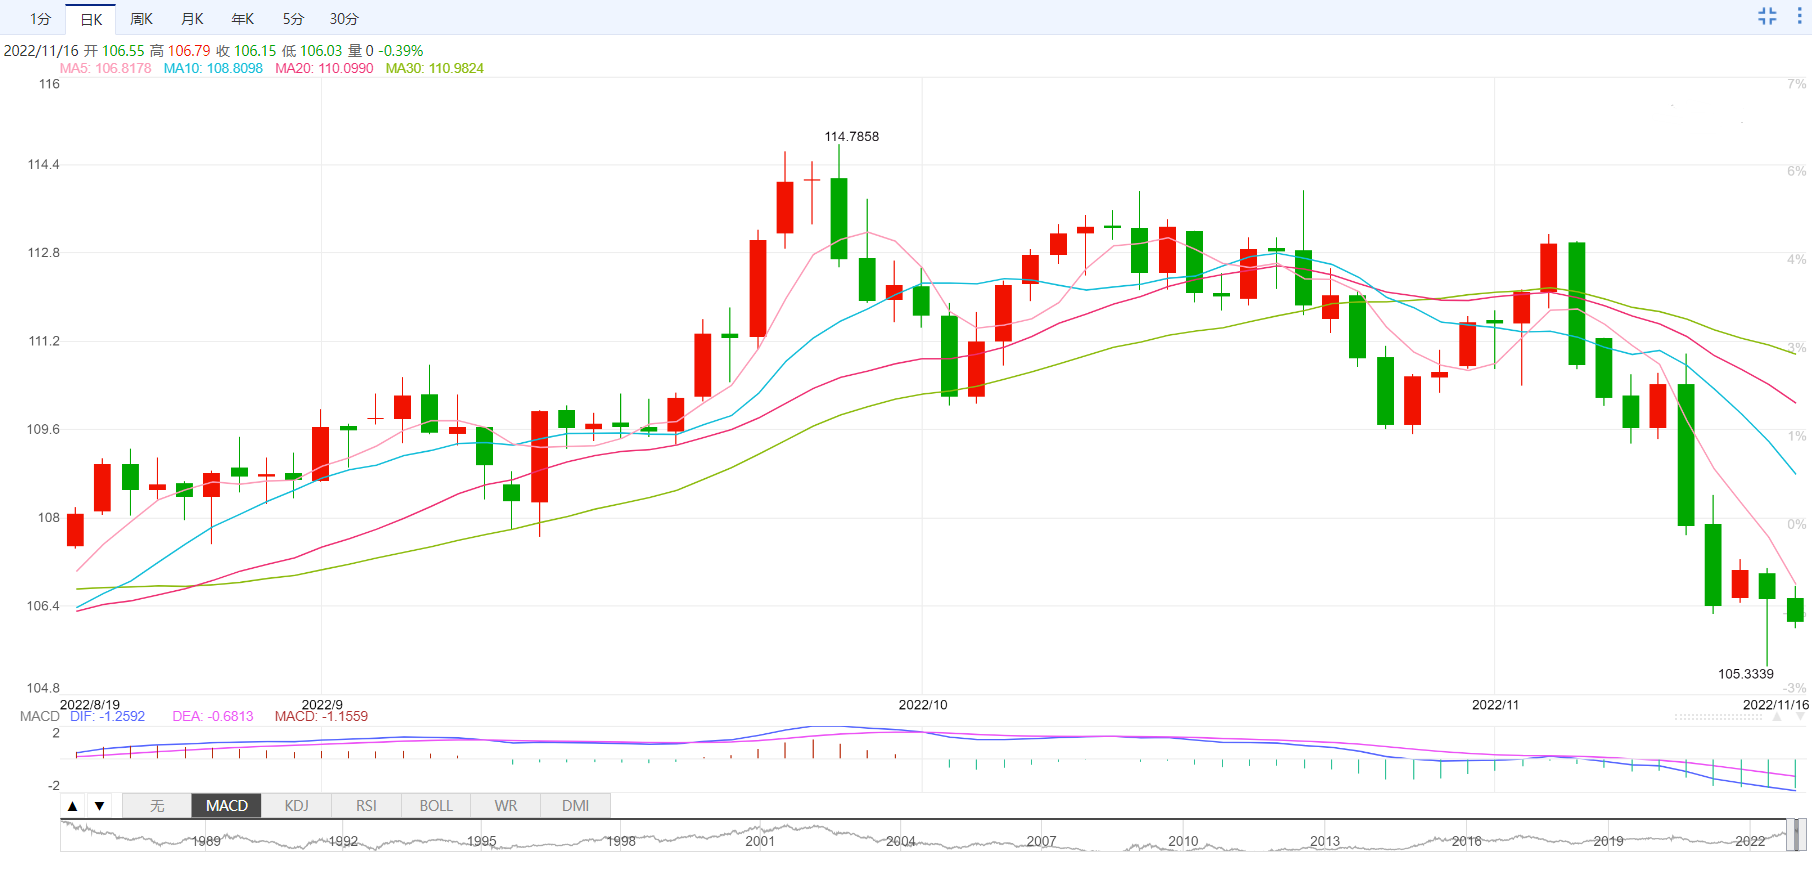Select the 无 (no indicator) option
The width and height of the screenshot is (1812, 875).
pos(157,806)
